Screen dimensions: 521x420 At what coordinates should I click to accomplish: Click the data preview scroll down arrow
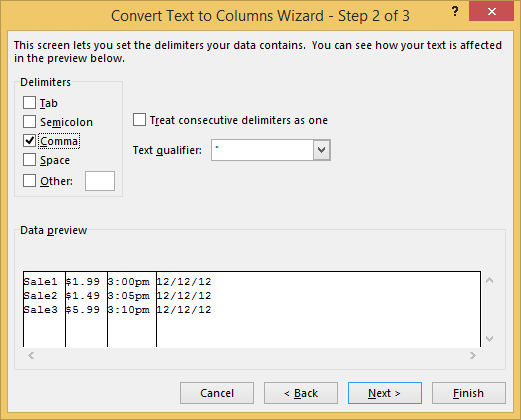(x=489, y=339)
